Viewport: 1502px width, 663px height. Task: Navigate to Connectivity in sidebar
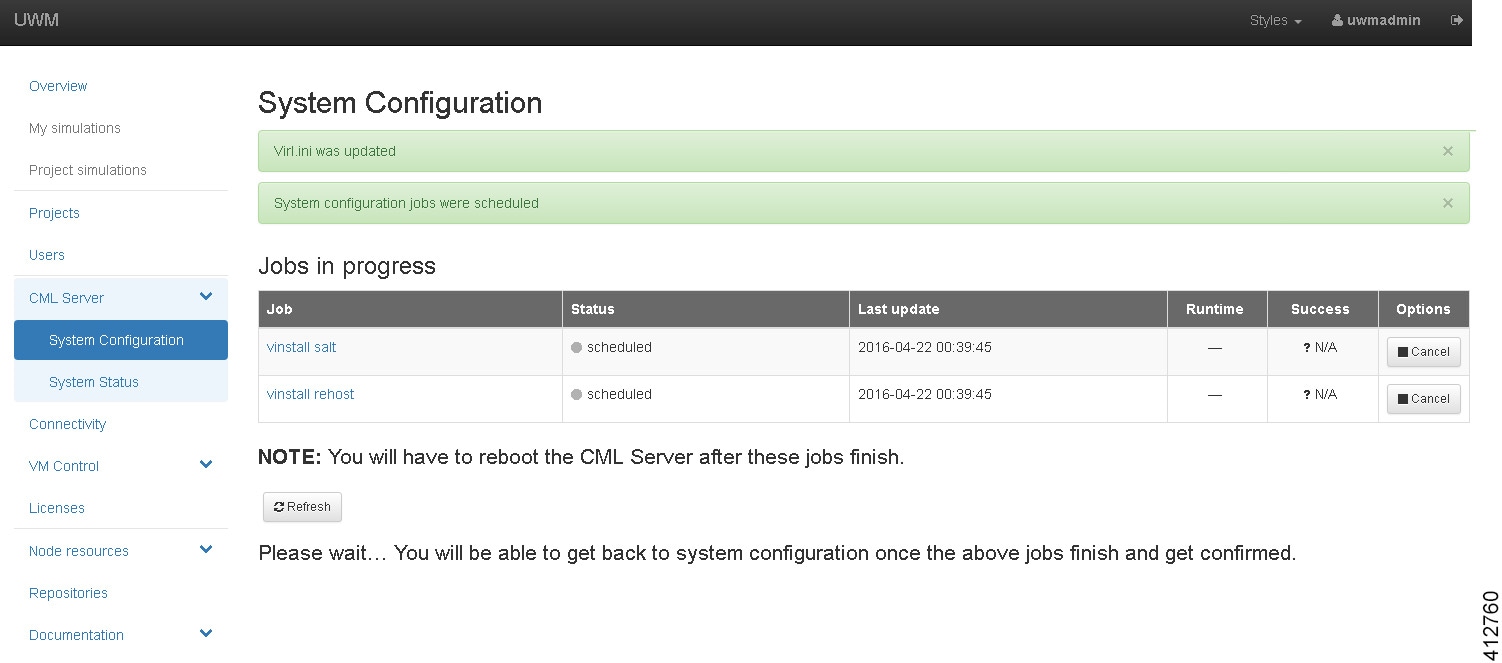pos(67,424)
